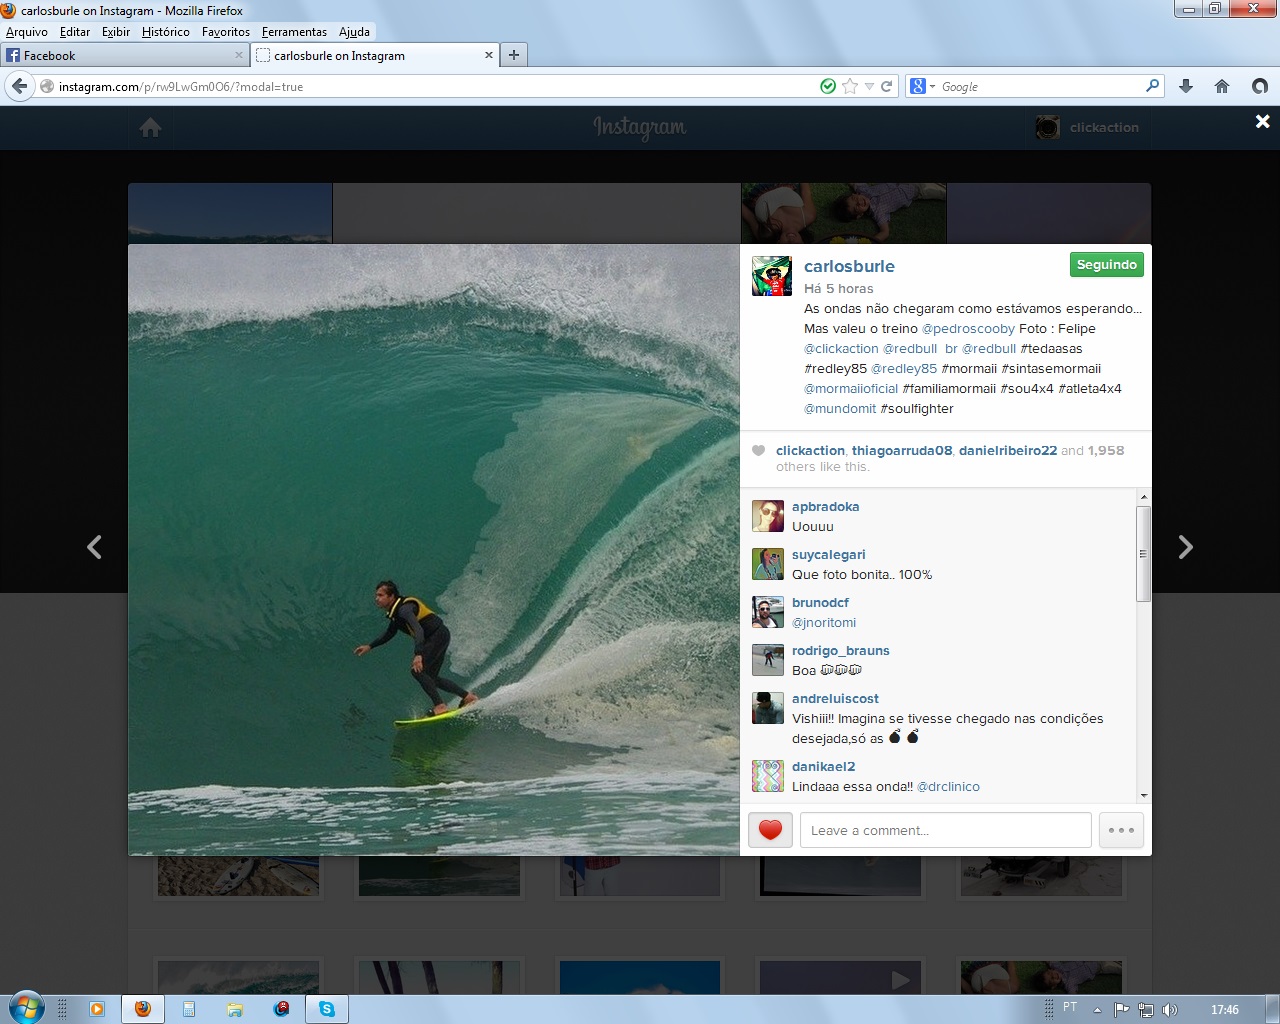Close the photo modal with X
The image size is (1280, 1024).
pyautogui.click(x=1263, y=121)
